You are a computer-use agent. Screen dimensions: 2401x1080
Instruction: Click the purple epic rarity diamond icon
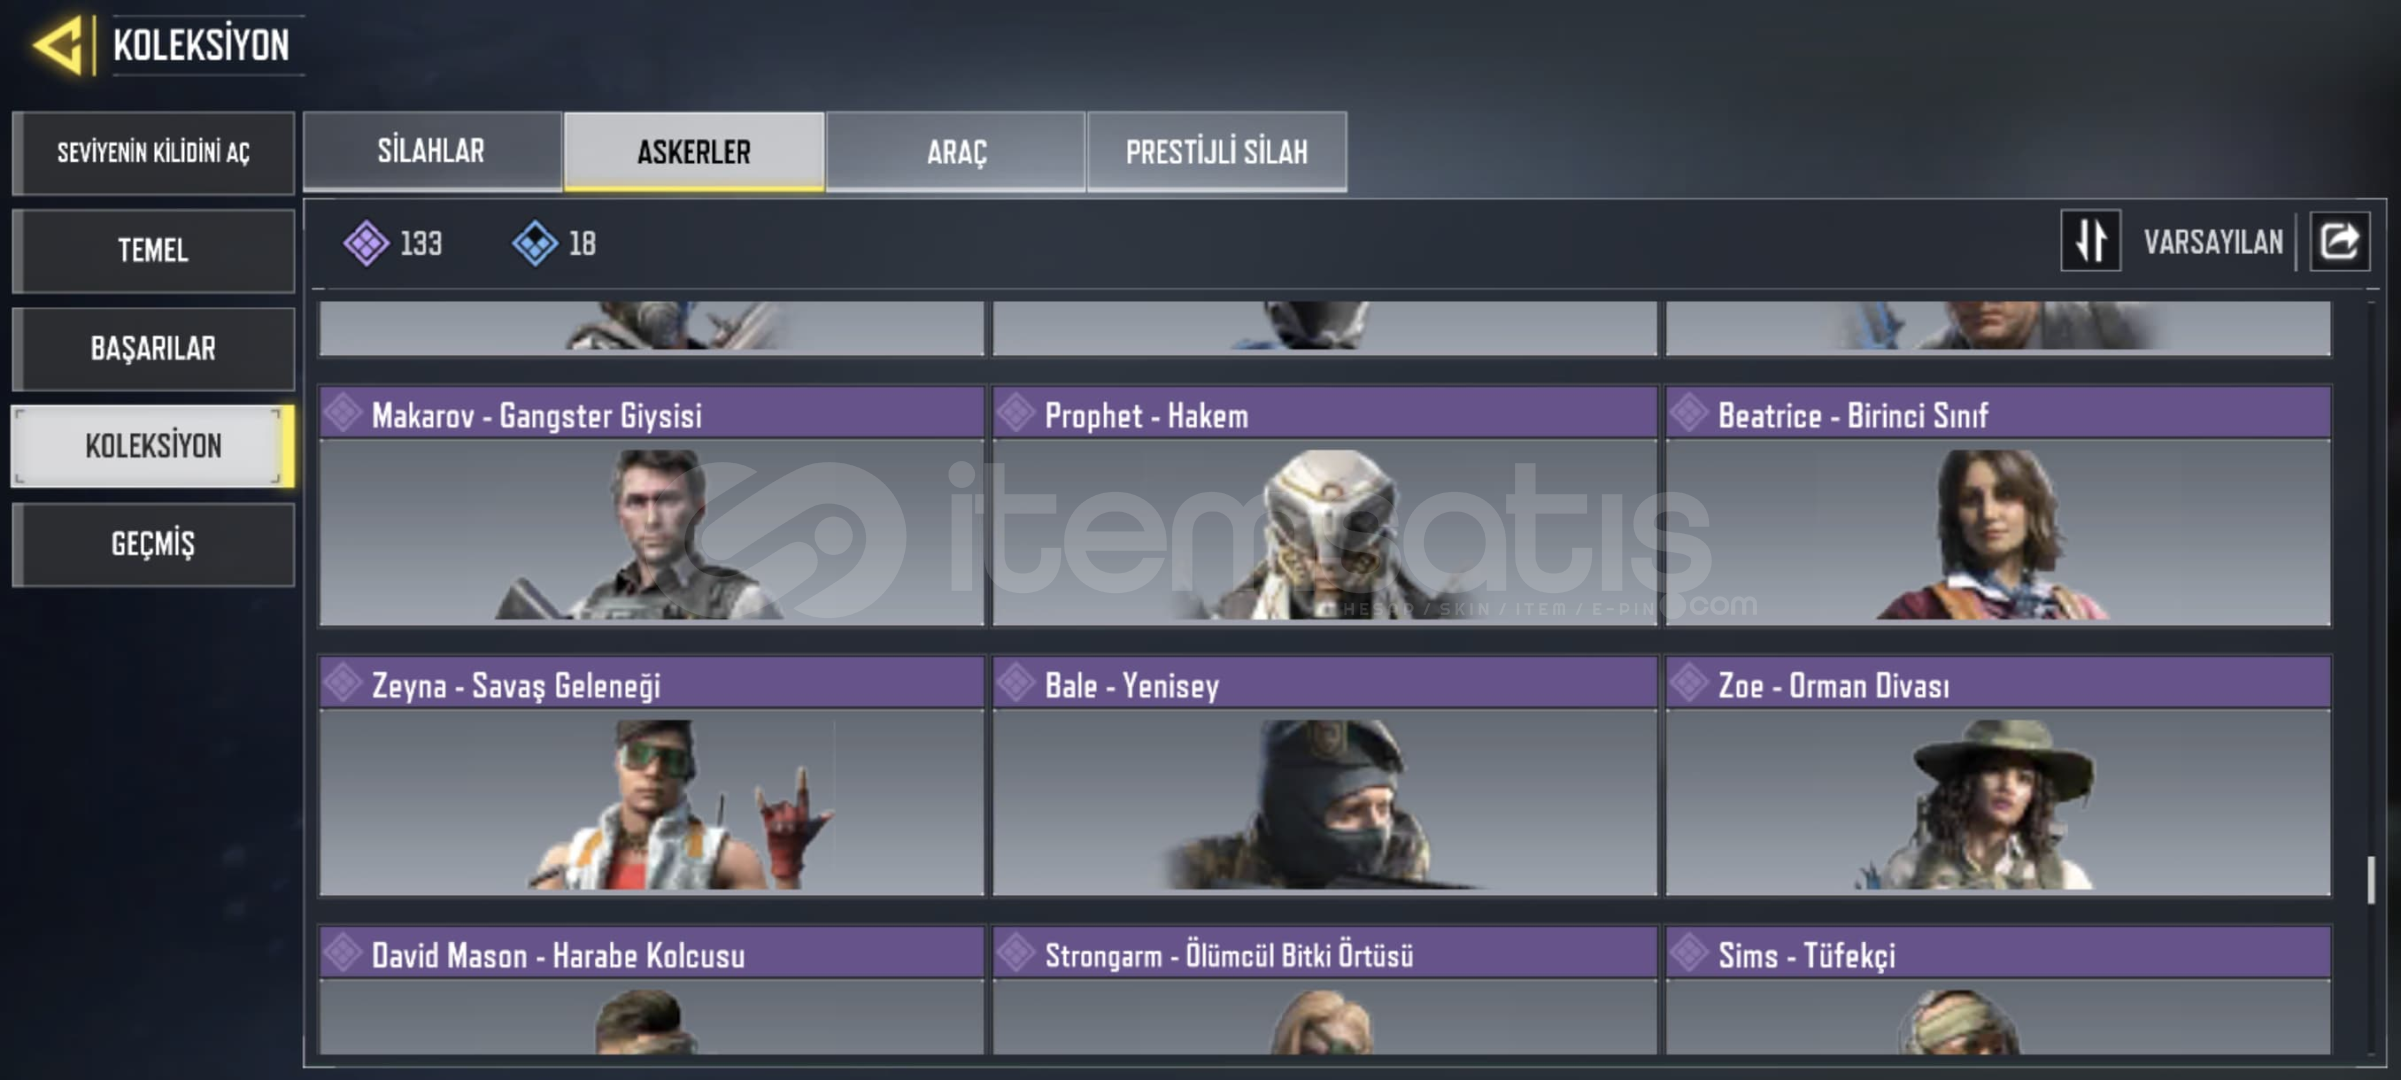366,243
